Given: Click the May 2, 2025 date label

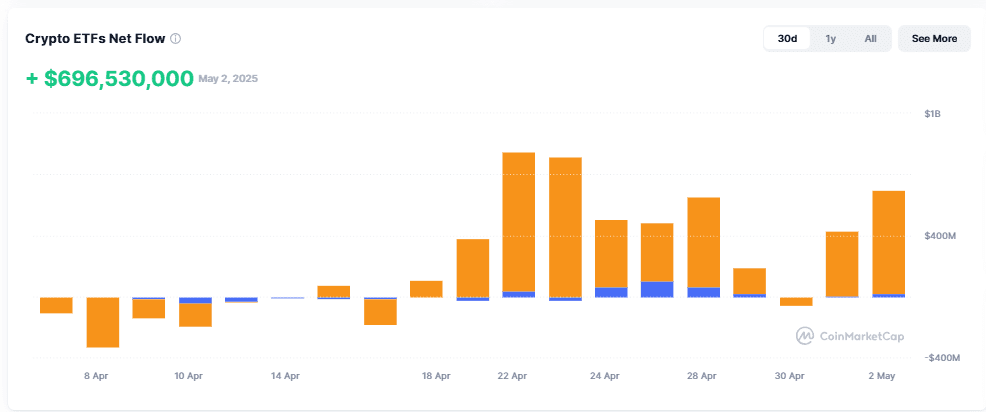Looking at the screenshot, I should click(228, 79).
